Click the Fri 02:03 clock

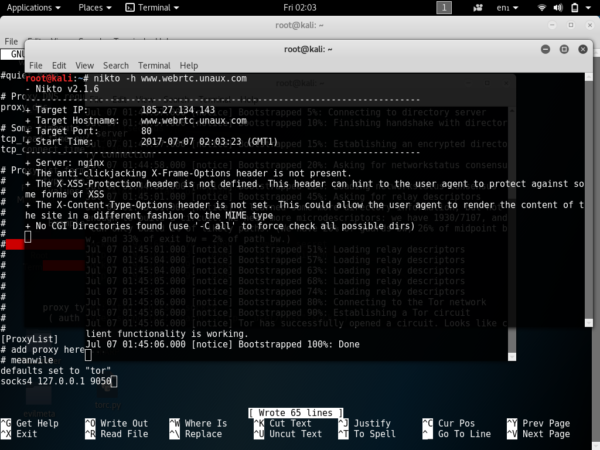(x=299, y=7)
